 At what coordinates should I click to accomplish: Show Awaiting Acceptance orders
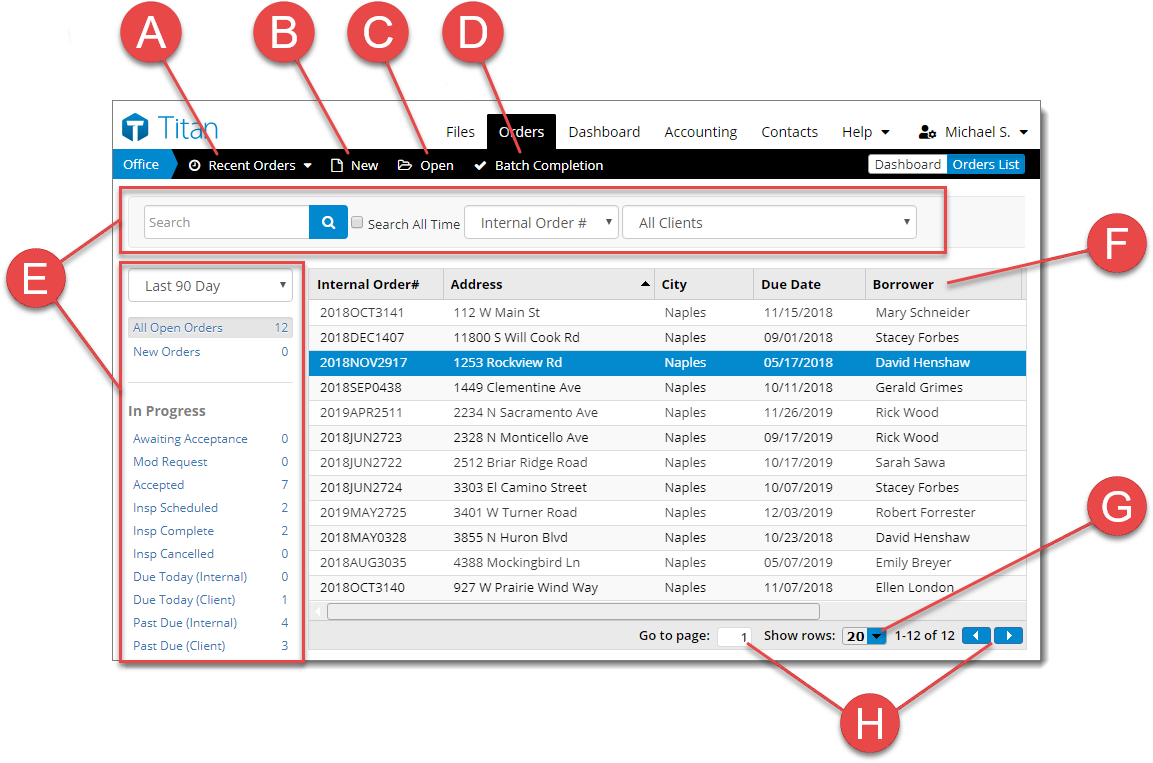[x=190, y=439]
